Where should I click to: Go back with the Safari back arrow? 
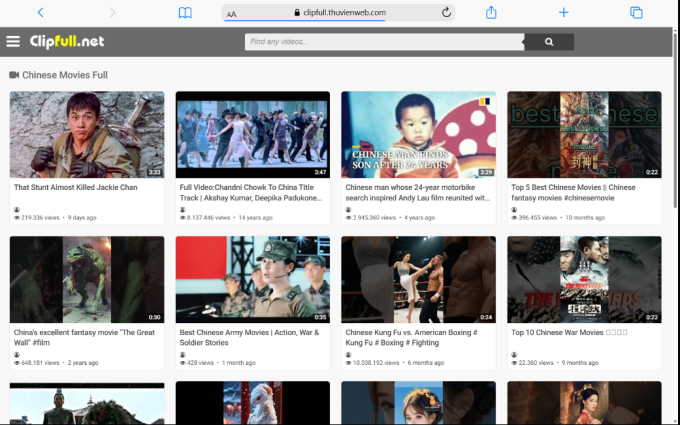tap(40, 13)
